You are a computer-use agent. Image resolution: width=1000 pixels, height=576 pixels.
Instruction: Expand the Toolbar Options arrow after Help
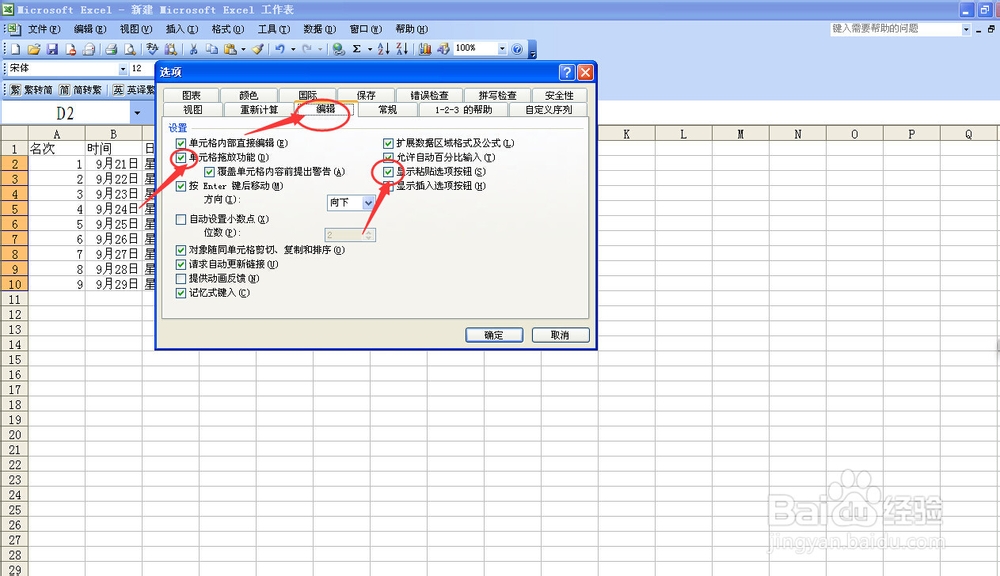point(533,49)
